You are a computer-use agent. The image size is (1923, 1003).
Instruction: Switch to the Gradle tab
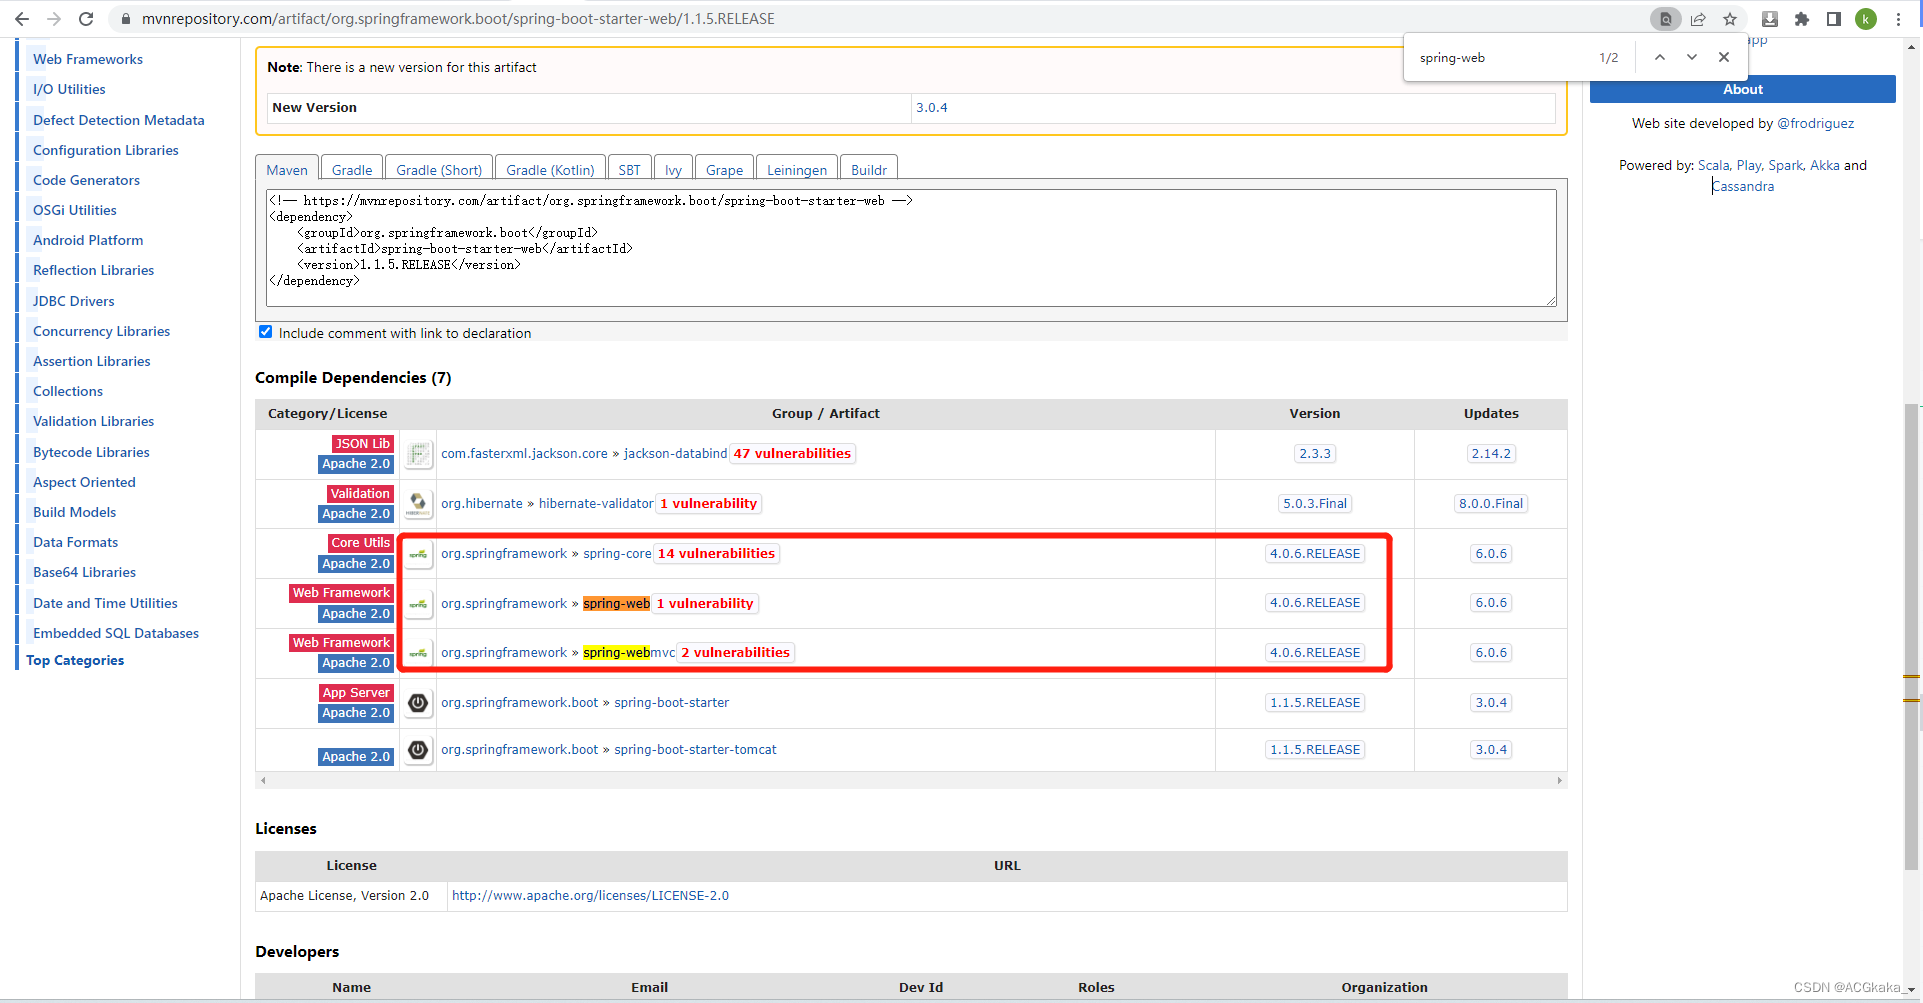pyautogui.click(x=352, y=170)
